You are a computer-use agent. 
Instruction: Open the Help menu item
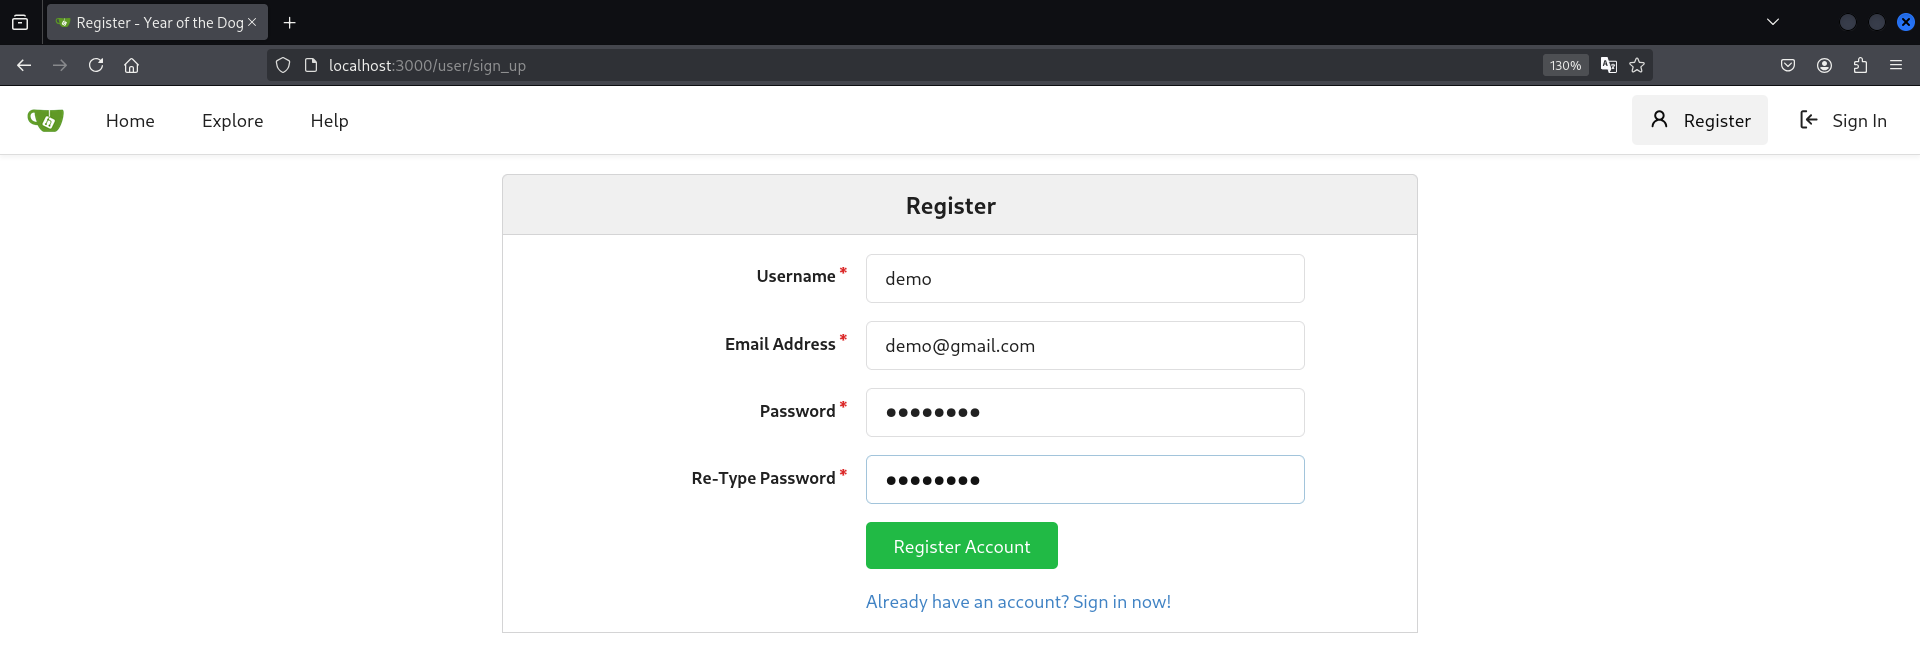[x=329, y=121]
